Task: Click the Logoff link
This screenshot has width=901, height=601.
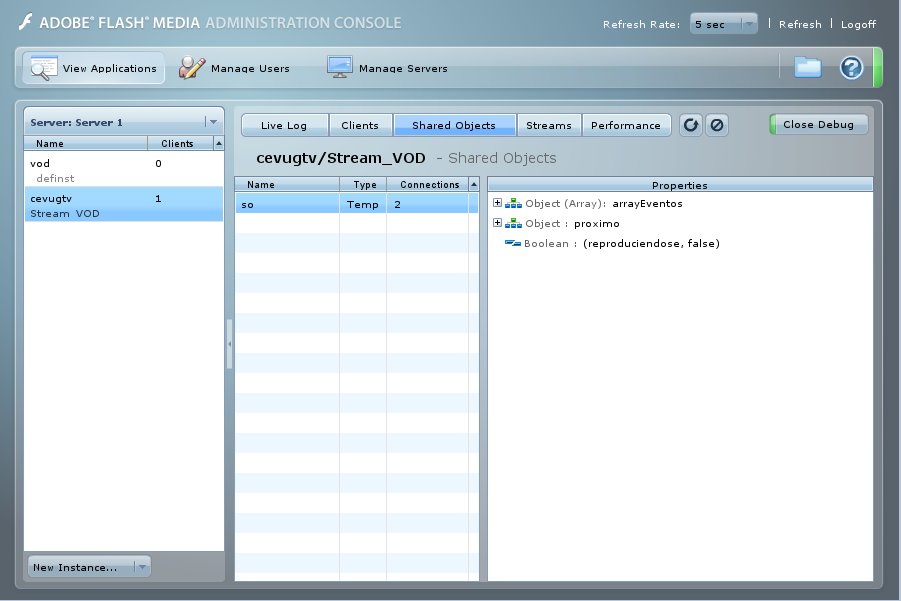Action: click(858, 24)
